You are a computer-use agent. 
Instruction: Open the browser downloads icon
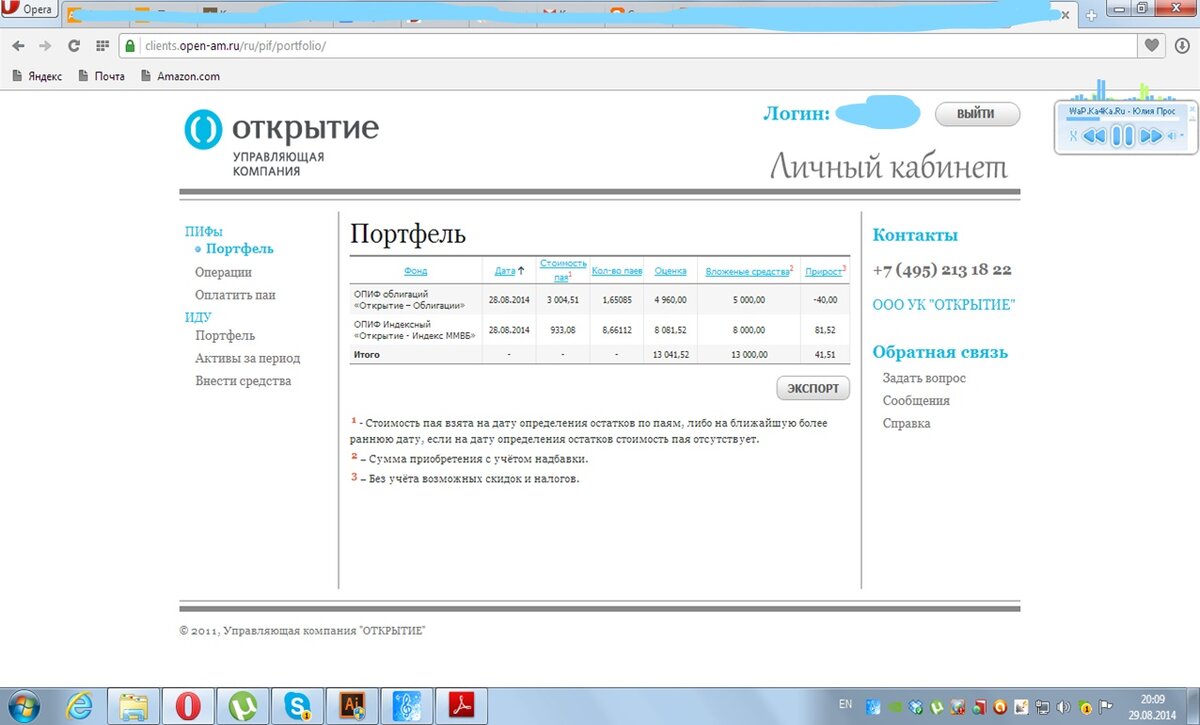coord(1181,46)
